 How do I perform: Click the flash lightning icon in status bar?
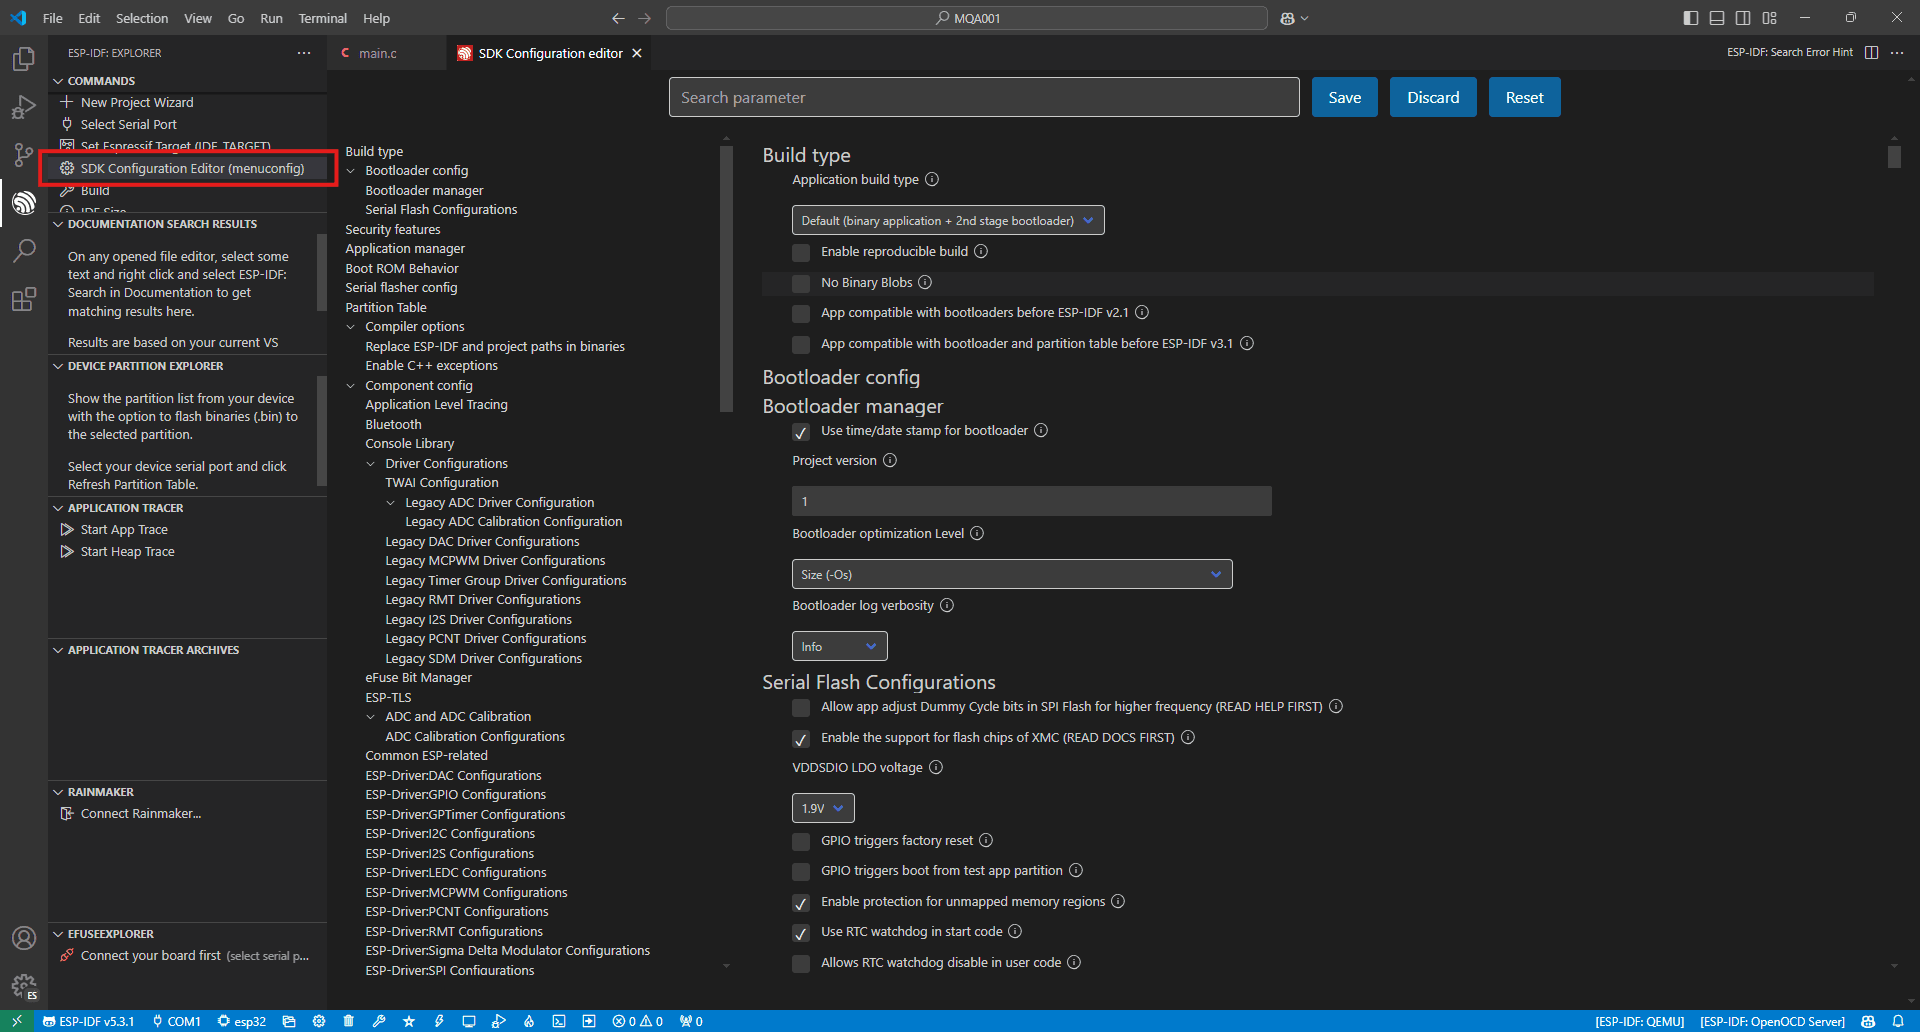(x=439, y=1021)
